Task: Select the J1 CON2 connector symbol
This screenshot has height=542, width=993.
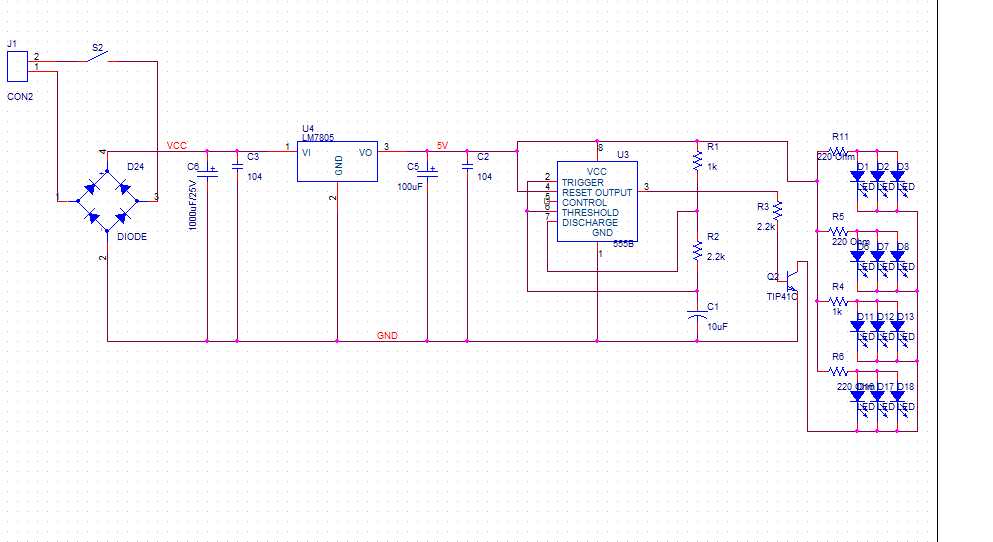Action: tap(17, 66)
